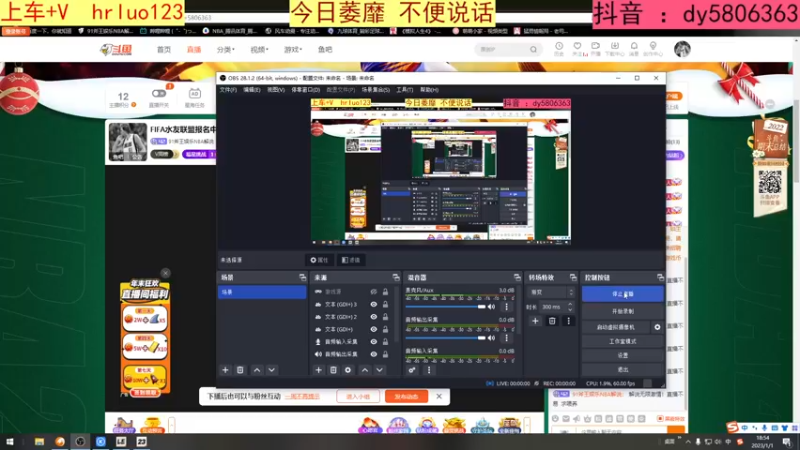The width and height of the screenshot is (800, 450).
Task: Adjust the 300 ms duration stepper arrows
Action: 570,307
